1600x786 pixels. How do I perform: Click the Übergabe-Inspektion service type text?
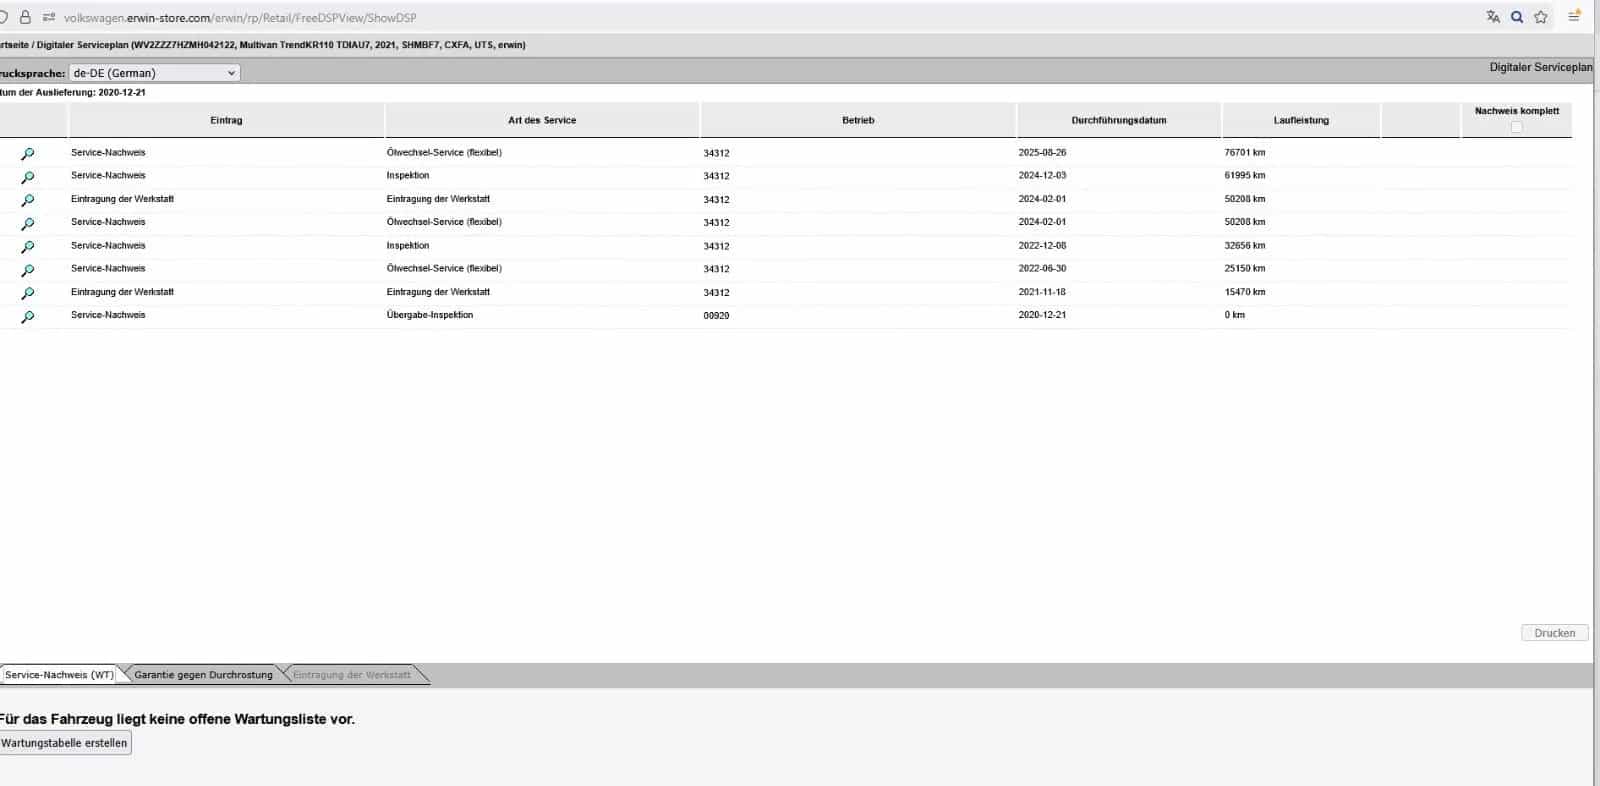click(430, 315)
